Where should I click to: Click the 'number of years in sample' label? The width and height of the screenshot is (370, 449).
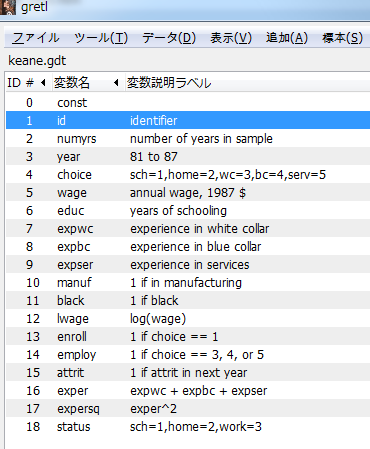[x=201, y=139]
